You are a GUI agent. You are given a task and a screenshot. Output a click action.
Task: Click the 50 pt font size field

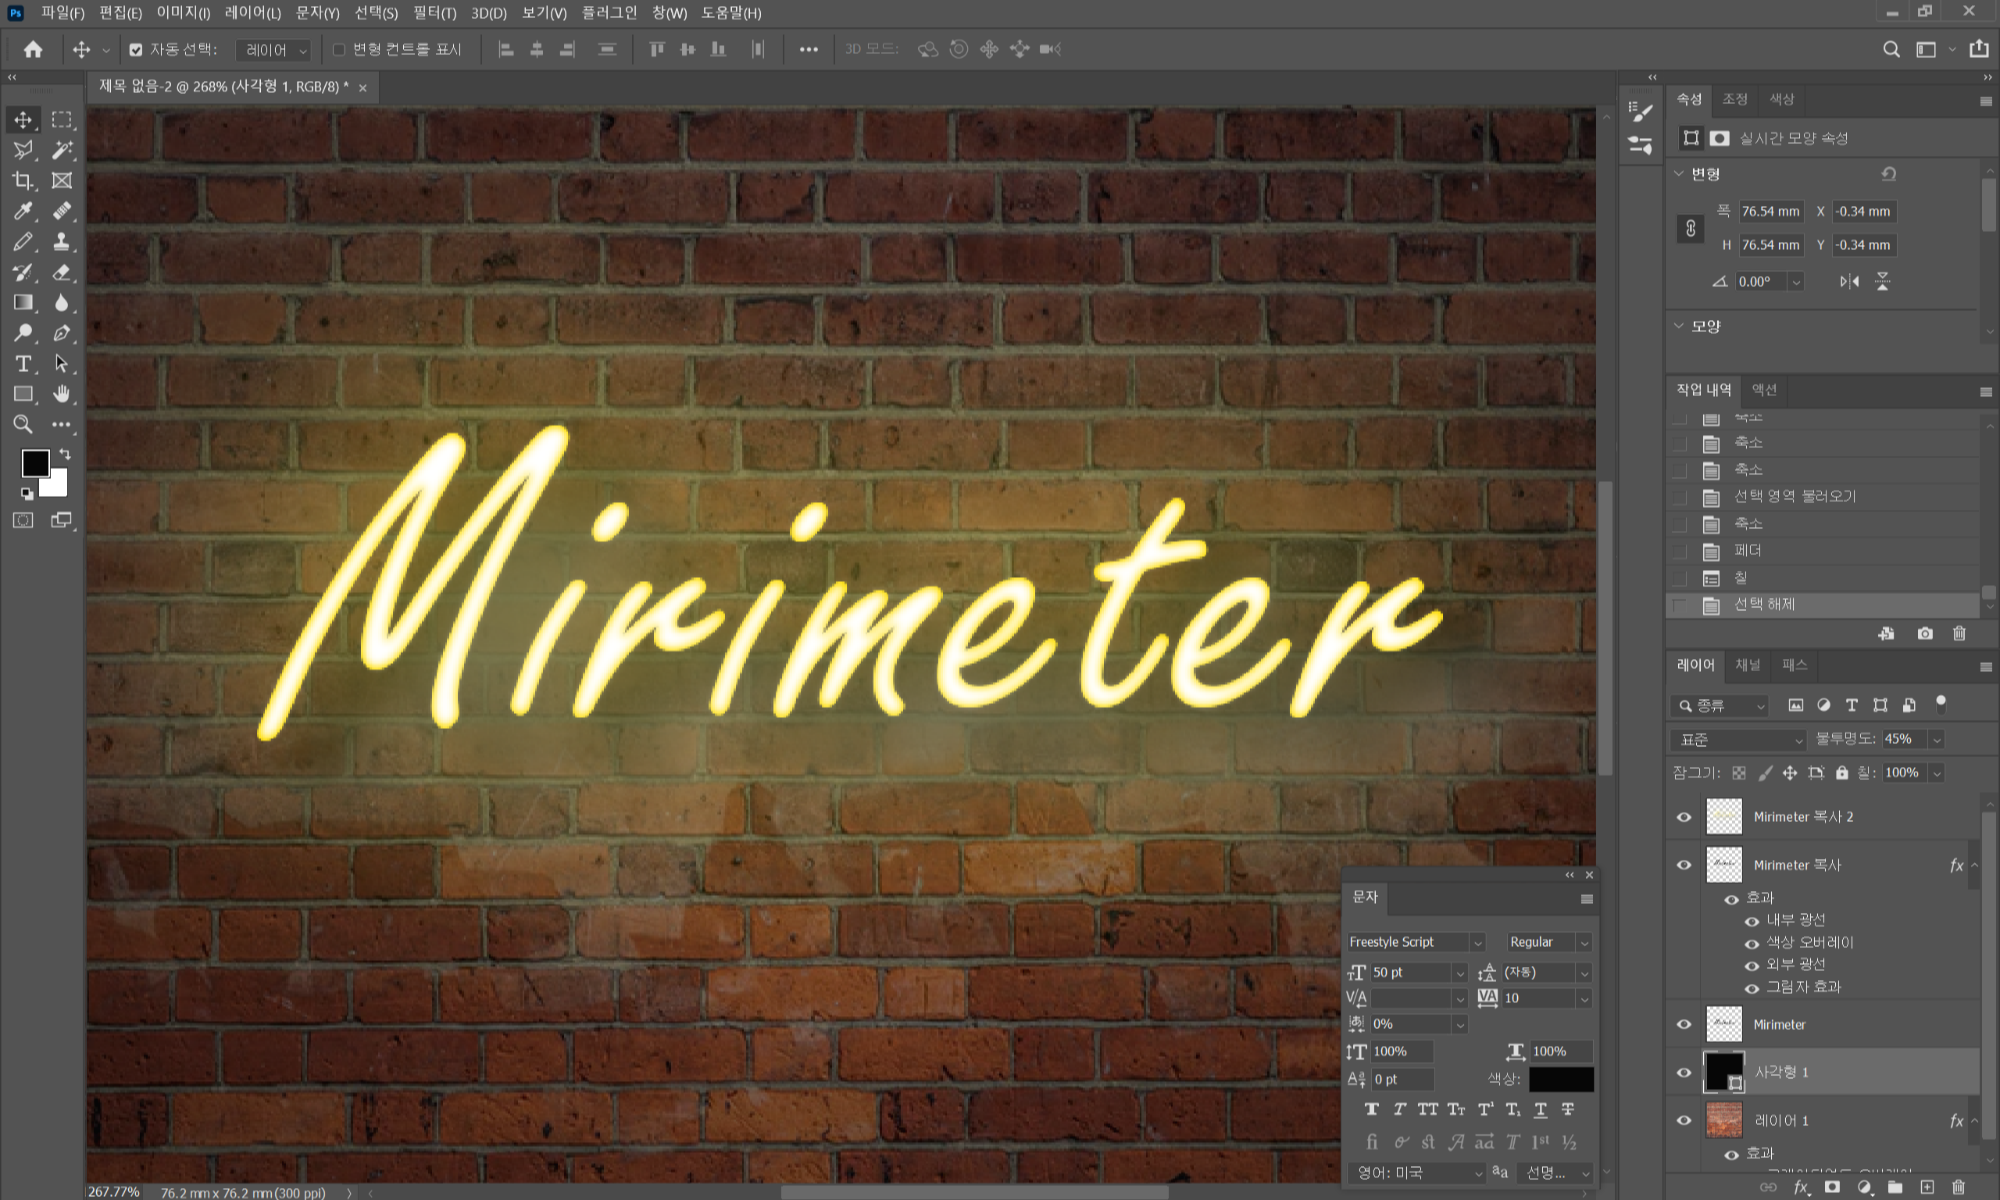pos(1410,972)
